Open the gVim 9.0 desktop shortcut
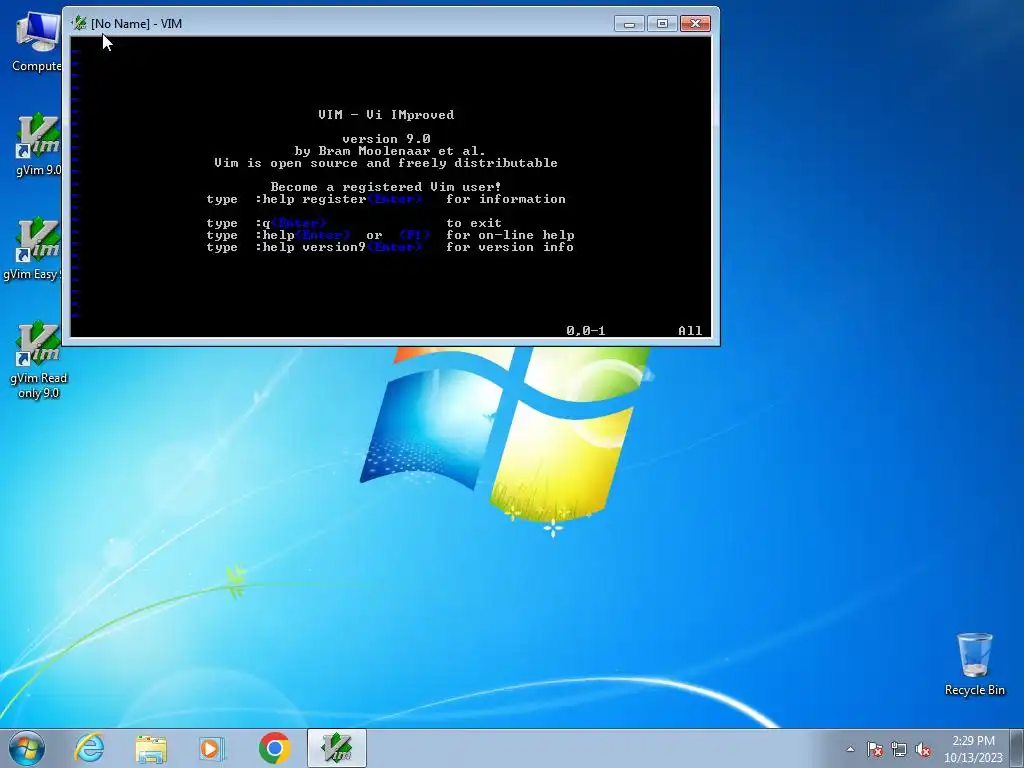 38,144
